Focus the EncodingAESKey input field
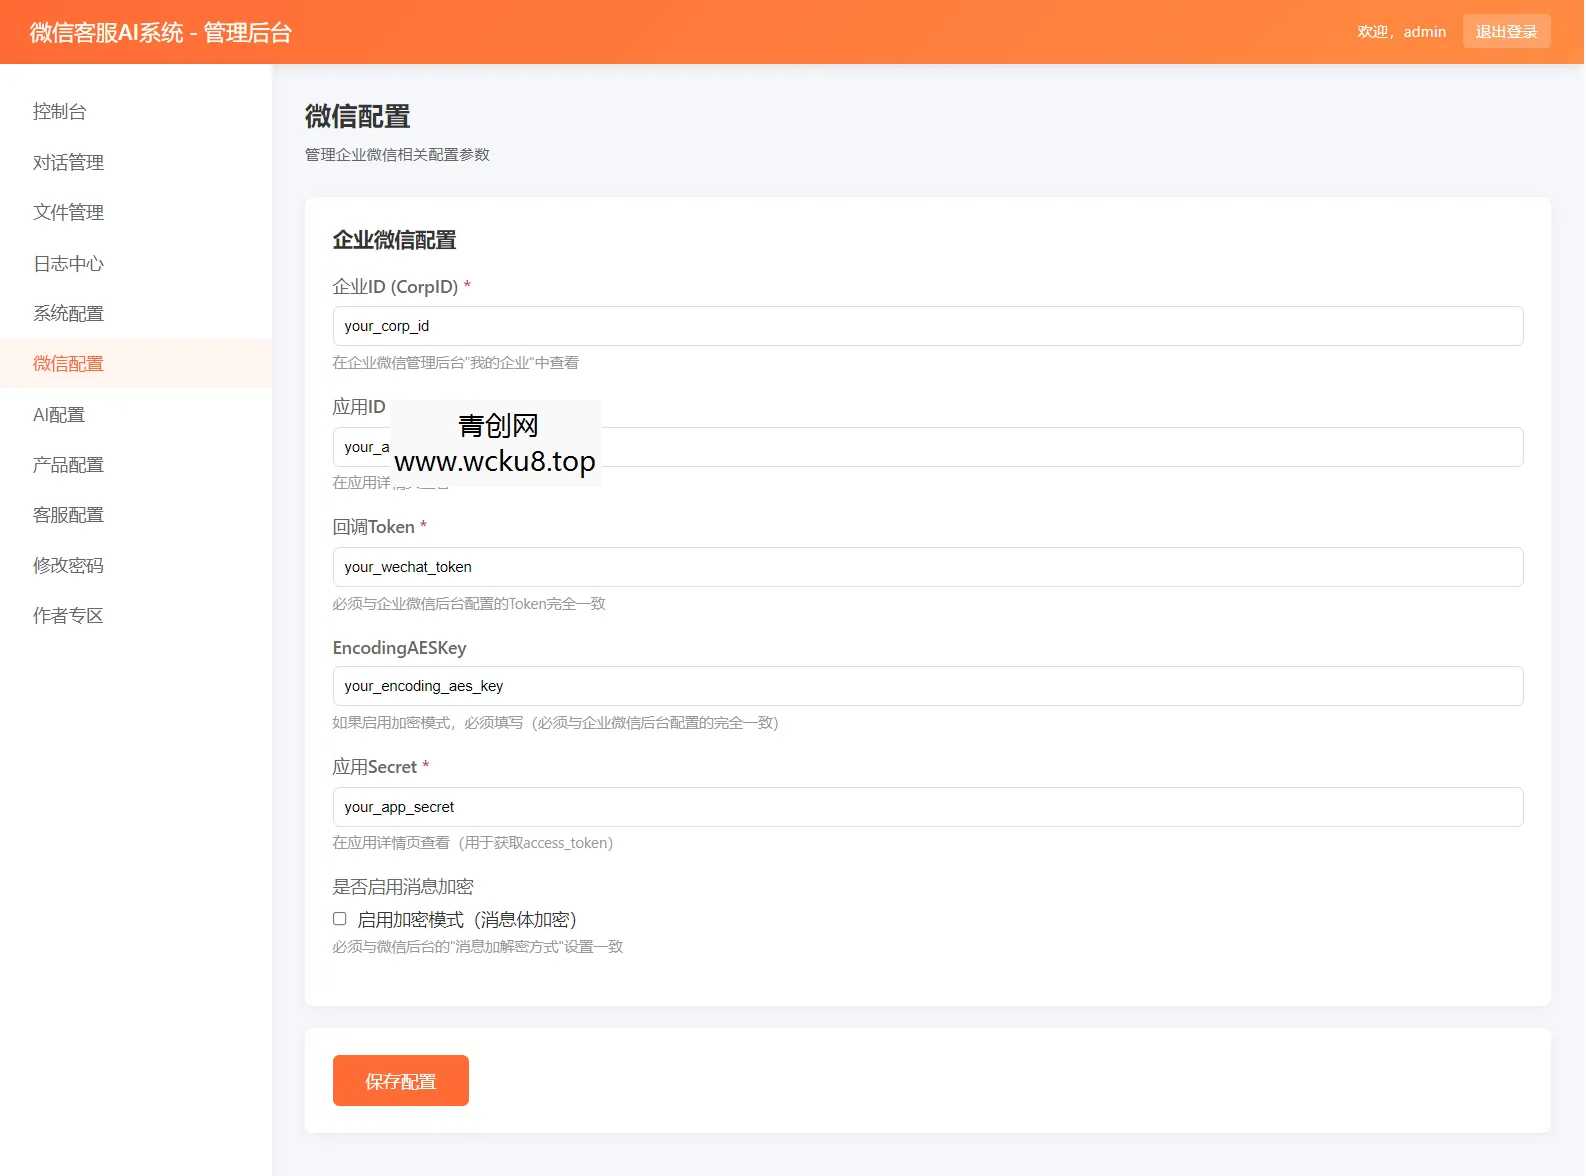The height and width of the screenshot is (1176, 1586). click(927, 686)
